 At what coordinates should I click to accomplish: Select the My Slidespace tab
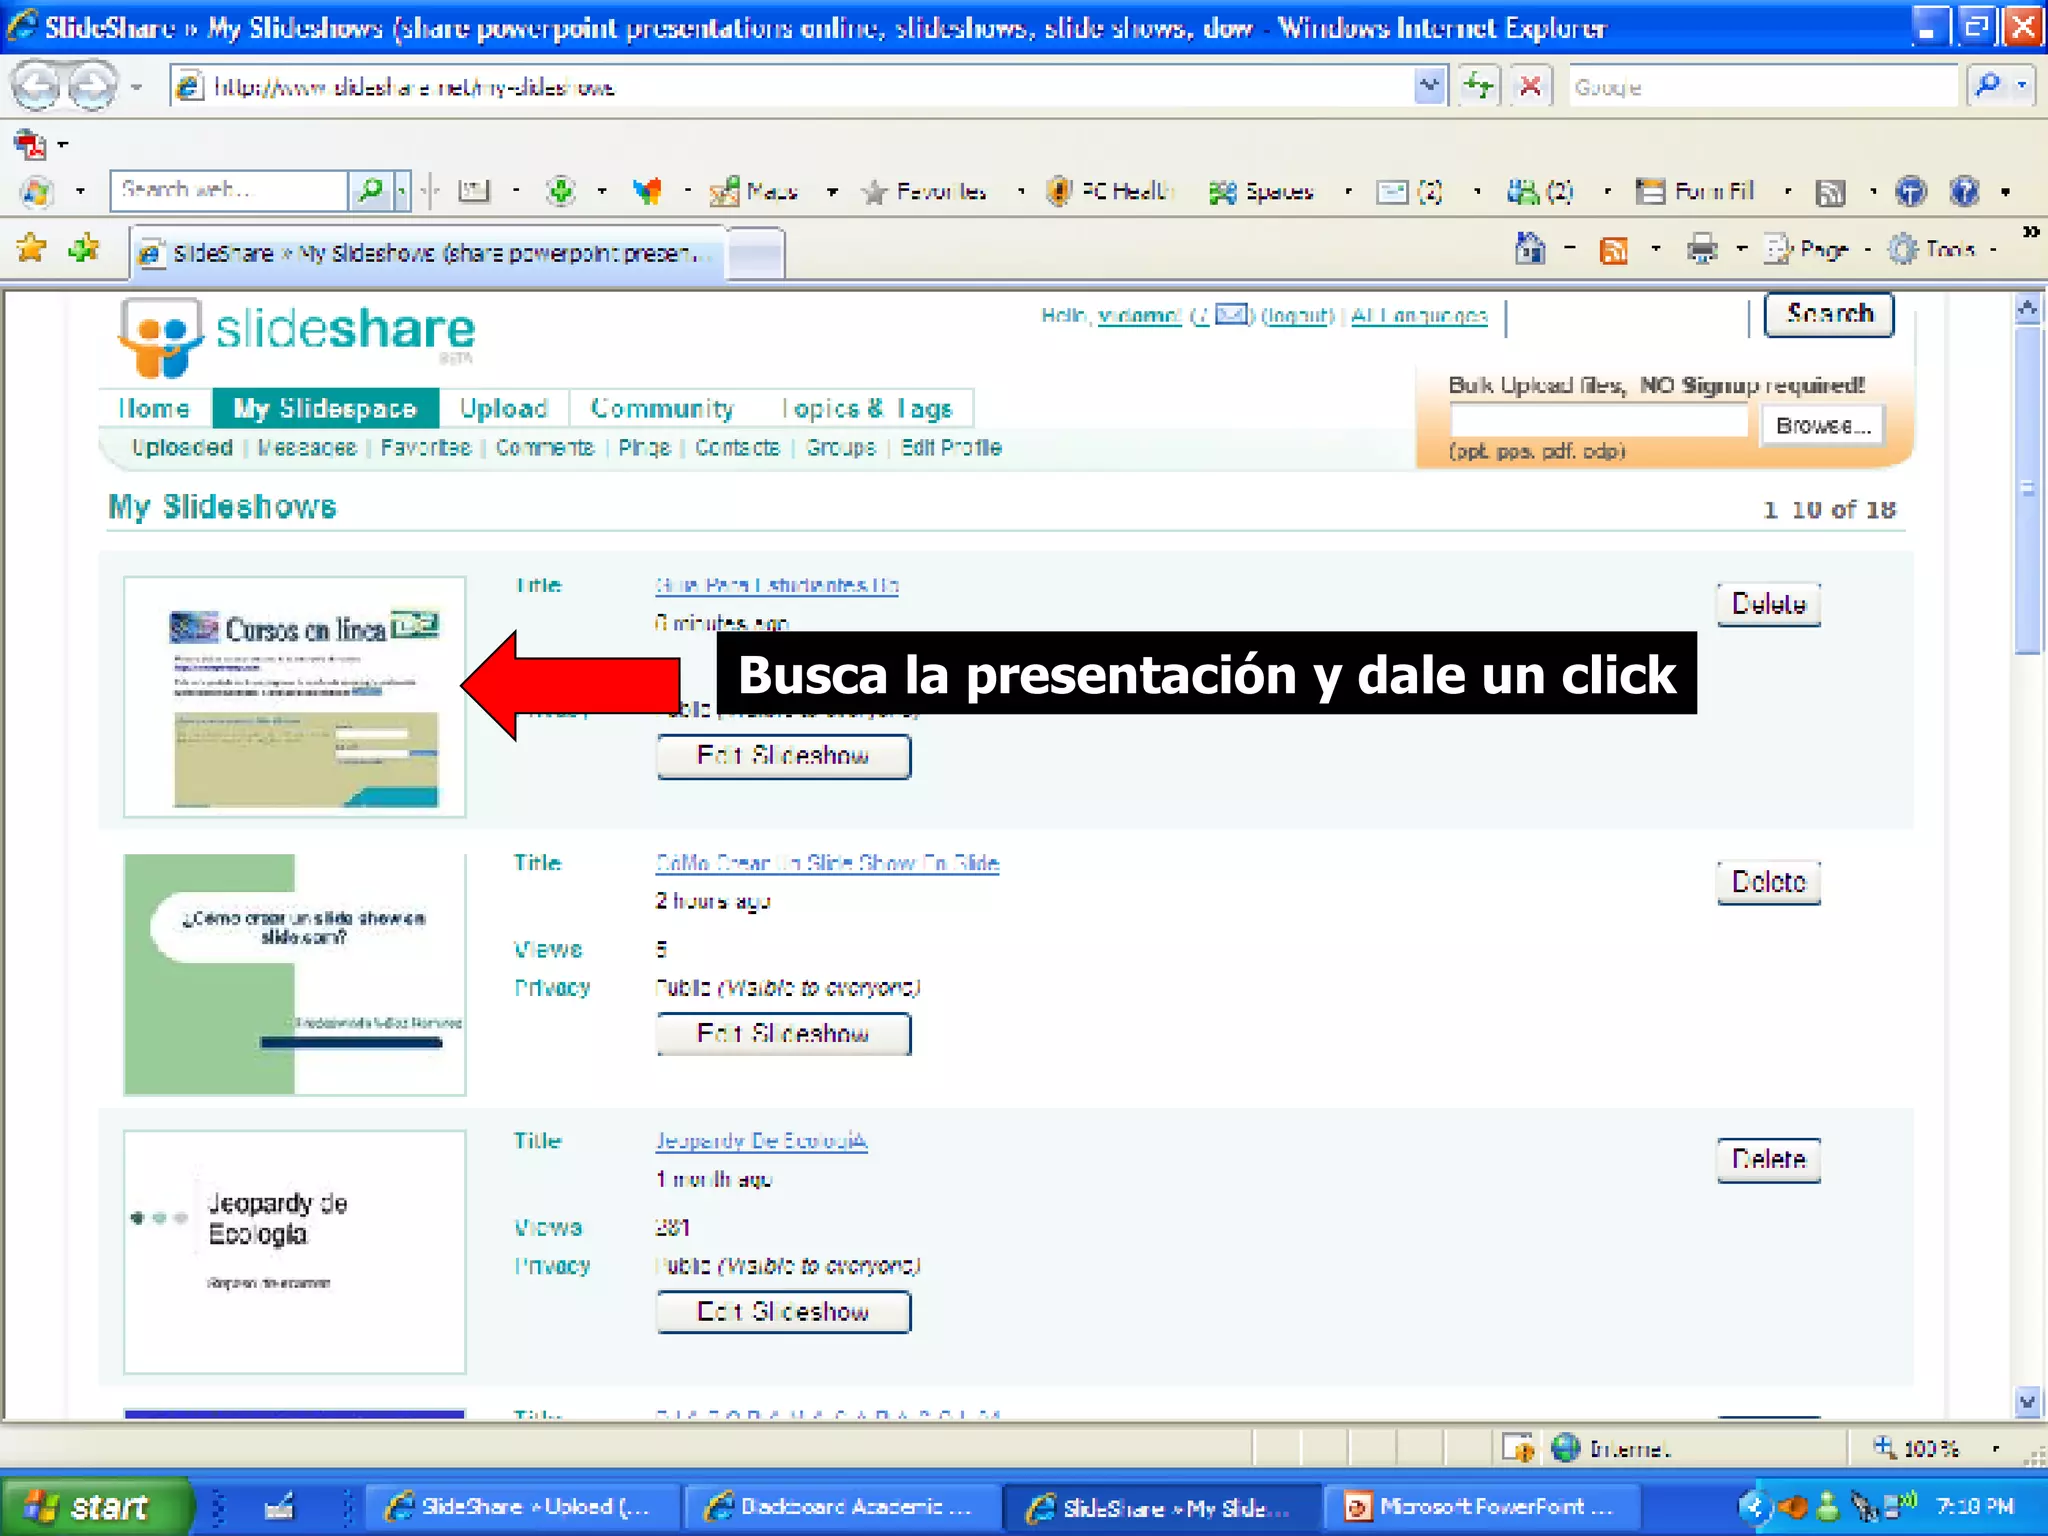[x=325, y=408]
